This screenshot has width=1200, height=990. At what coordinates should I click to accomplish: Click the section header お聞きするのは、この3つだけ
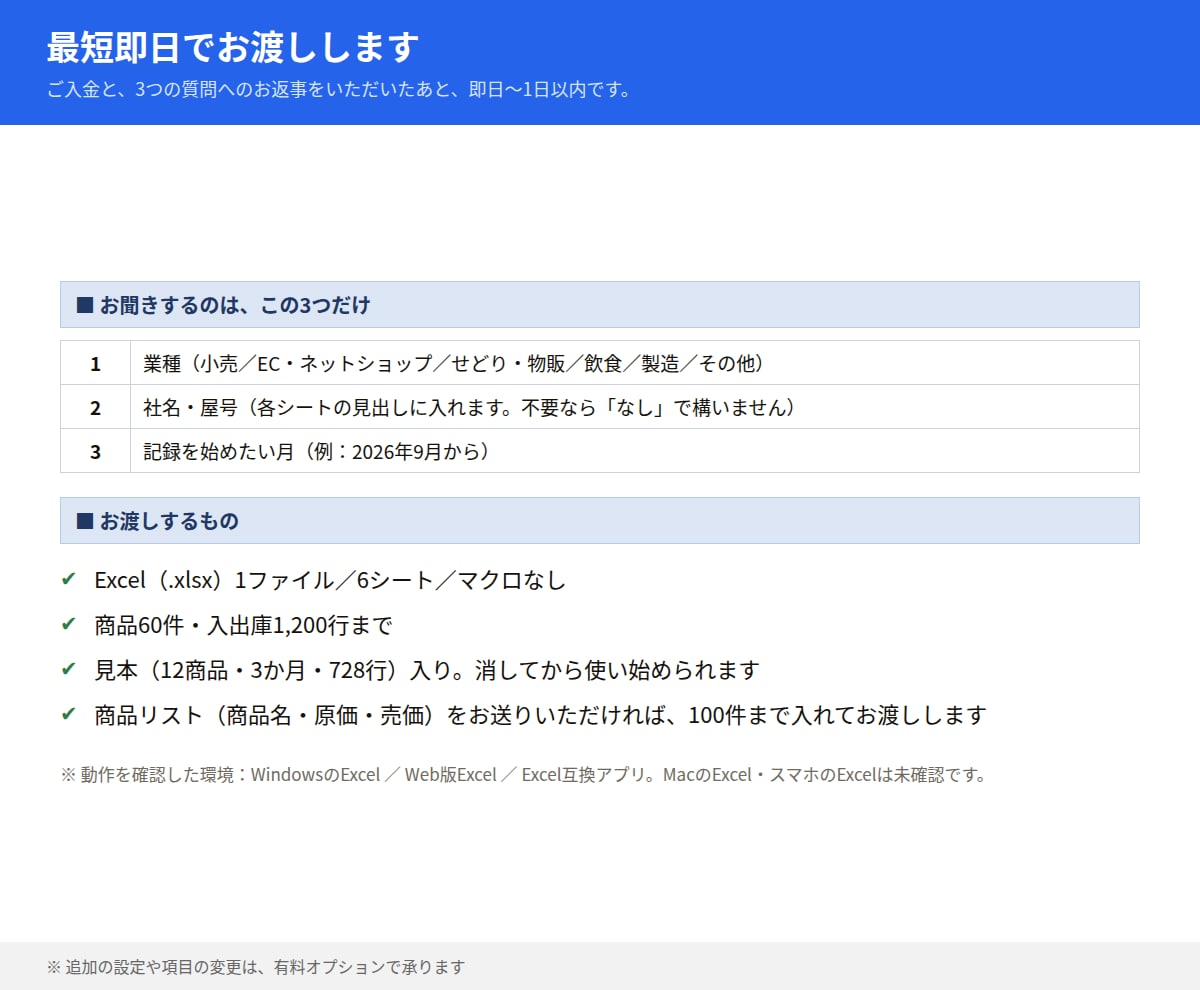[x=600, y=305]
